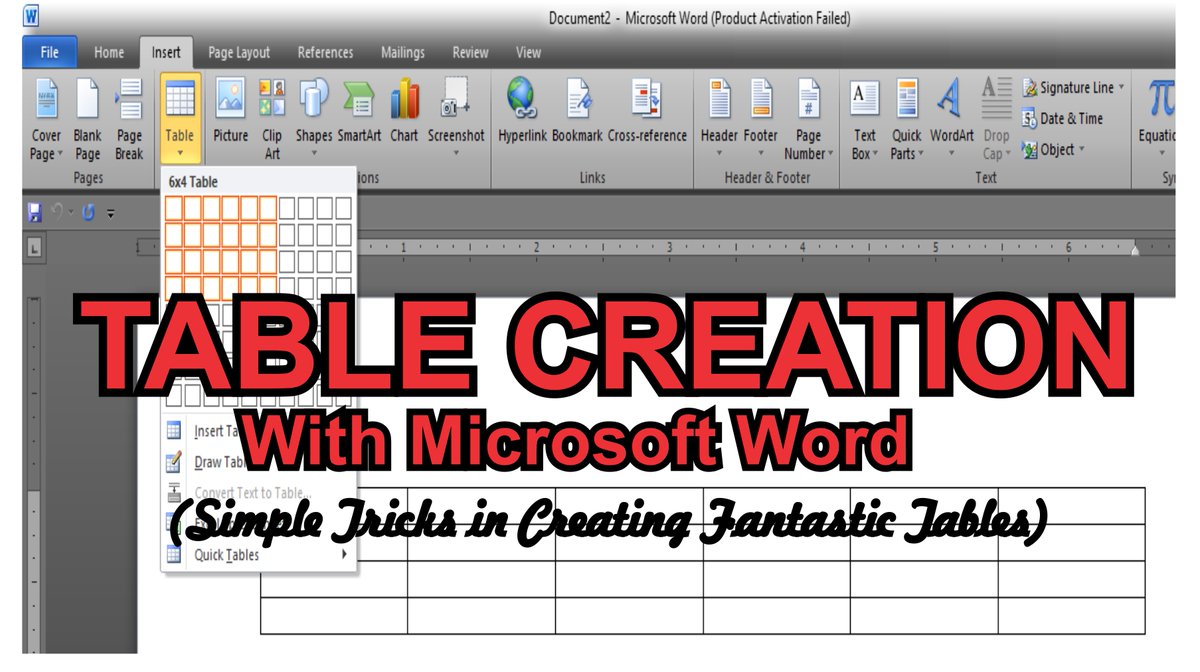The height and width of the screenshot is (672, 1200).
Task: Insert Date & Time
Action: pos(1063,119)
